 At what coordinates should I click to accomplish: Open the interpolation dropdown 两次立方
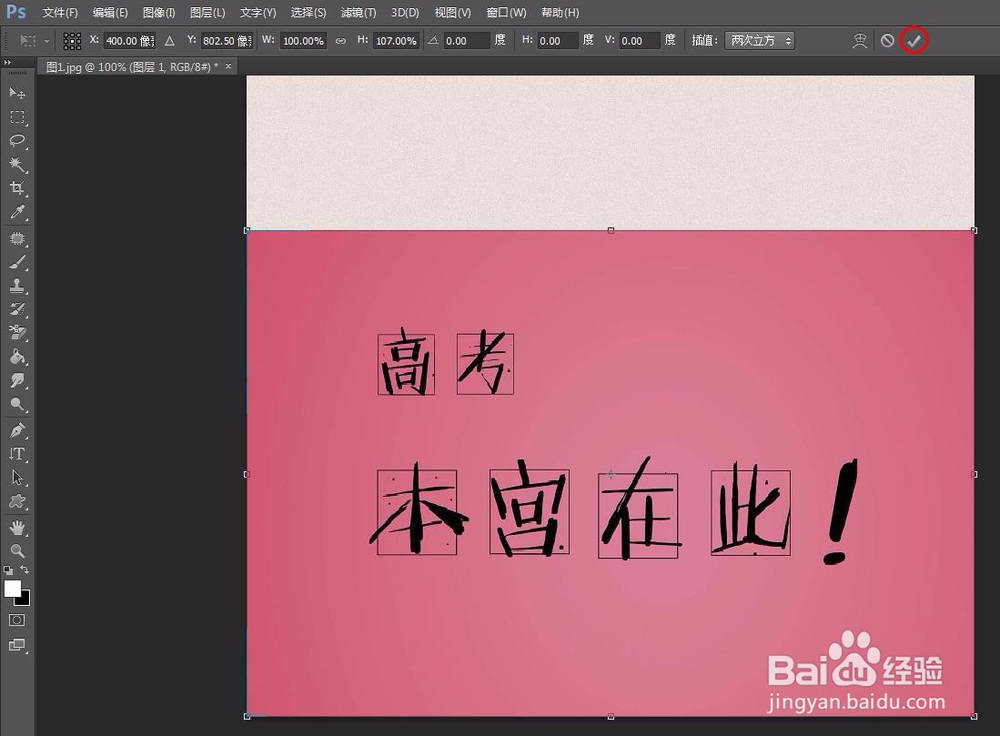click(x=760, y=41)
